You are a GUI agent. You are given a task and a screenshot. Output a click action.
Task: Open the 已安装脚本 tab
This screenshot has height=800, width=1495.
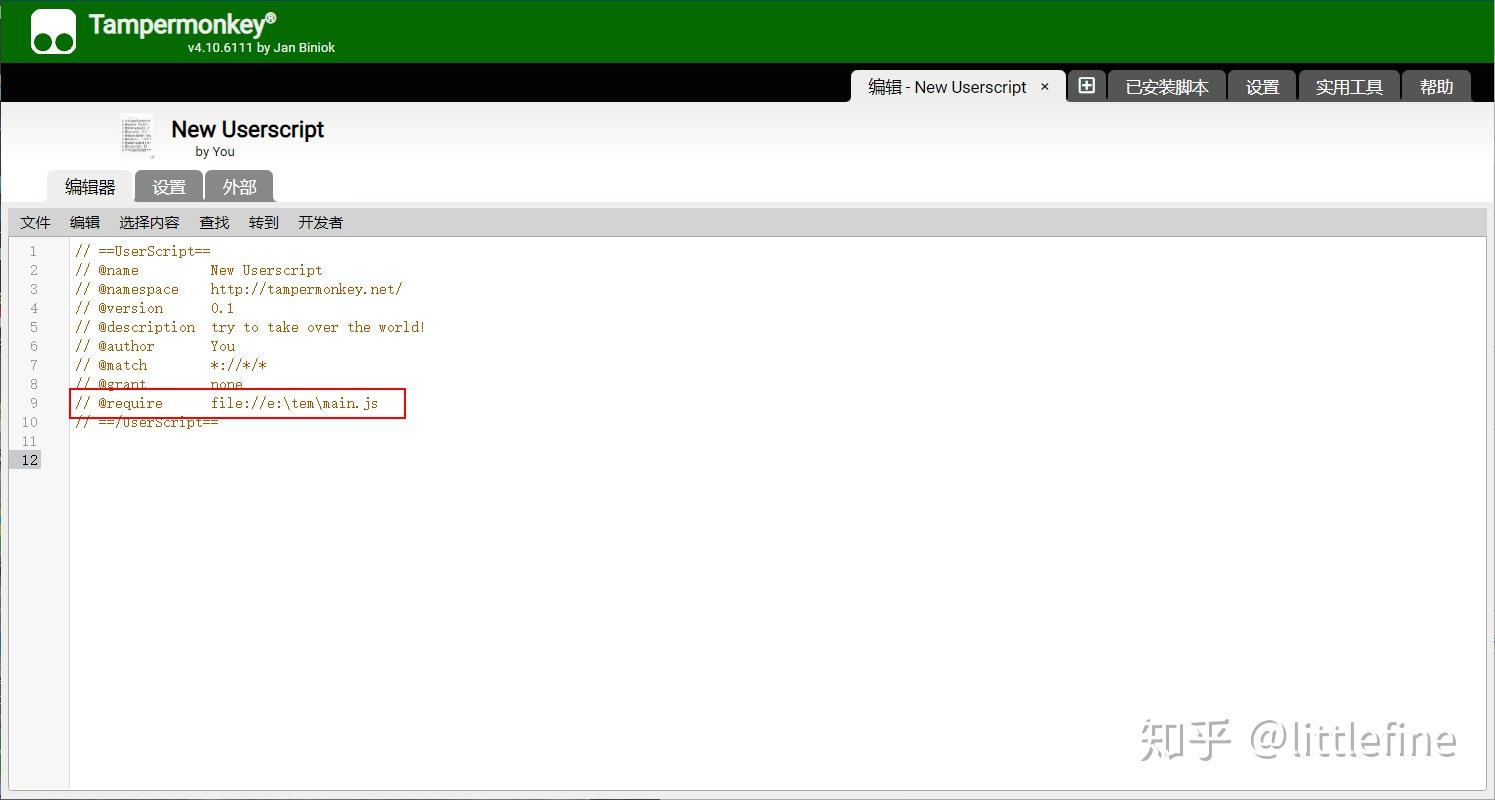coord(1167,87)
